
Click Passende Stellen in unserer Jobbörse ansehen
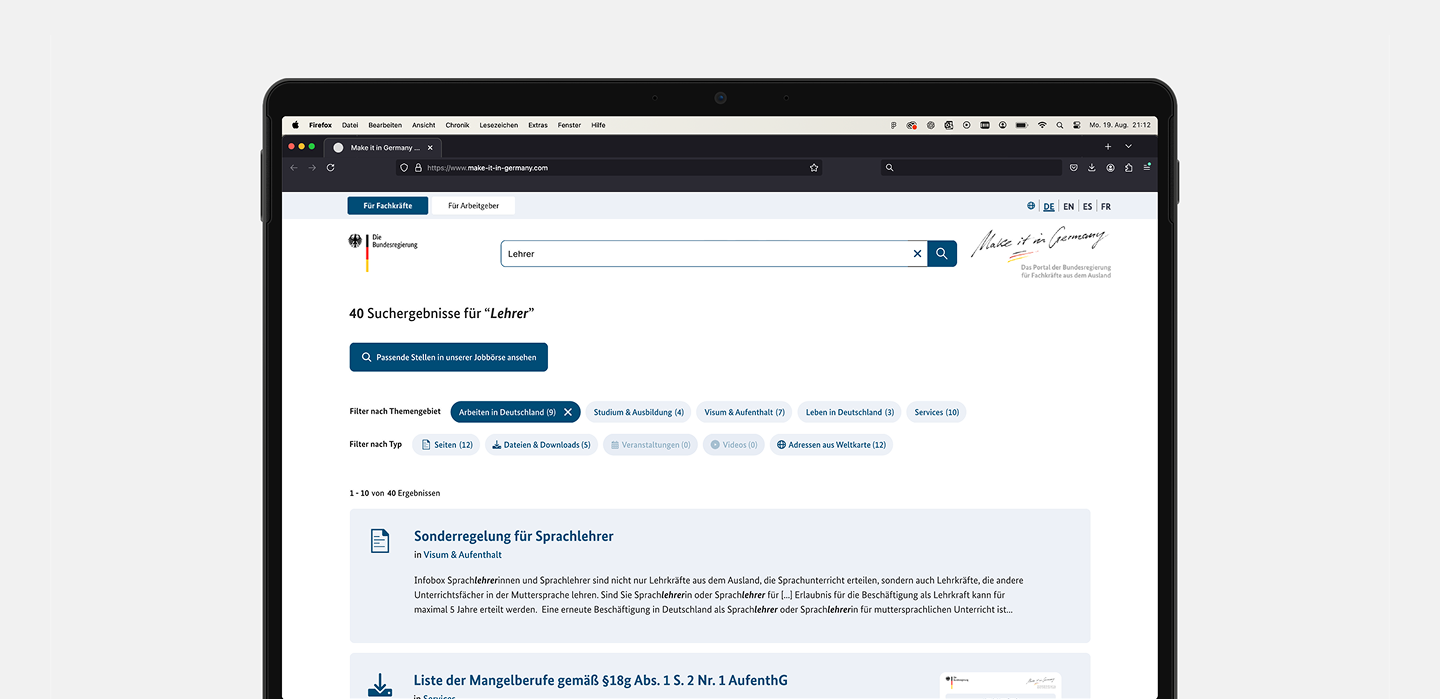tap(448, 357)
